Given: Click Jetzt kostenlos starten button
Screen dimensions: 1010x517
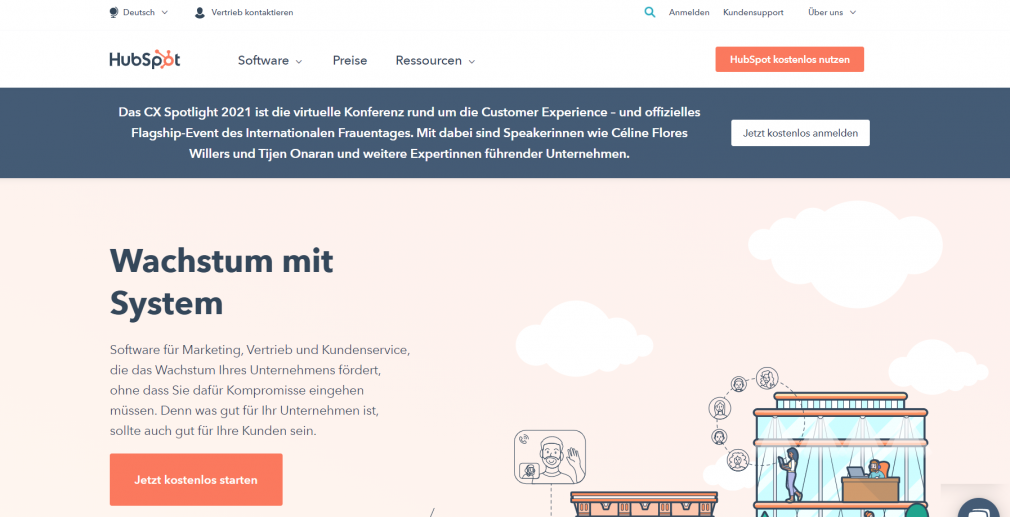Looking at the screenshot, I should pos(196,480).
